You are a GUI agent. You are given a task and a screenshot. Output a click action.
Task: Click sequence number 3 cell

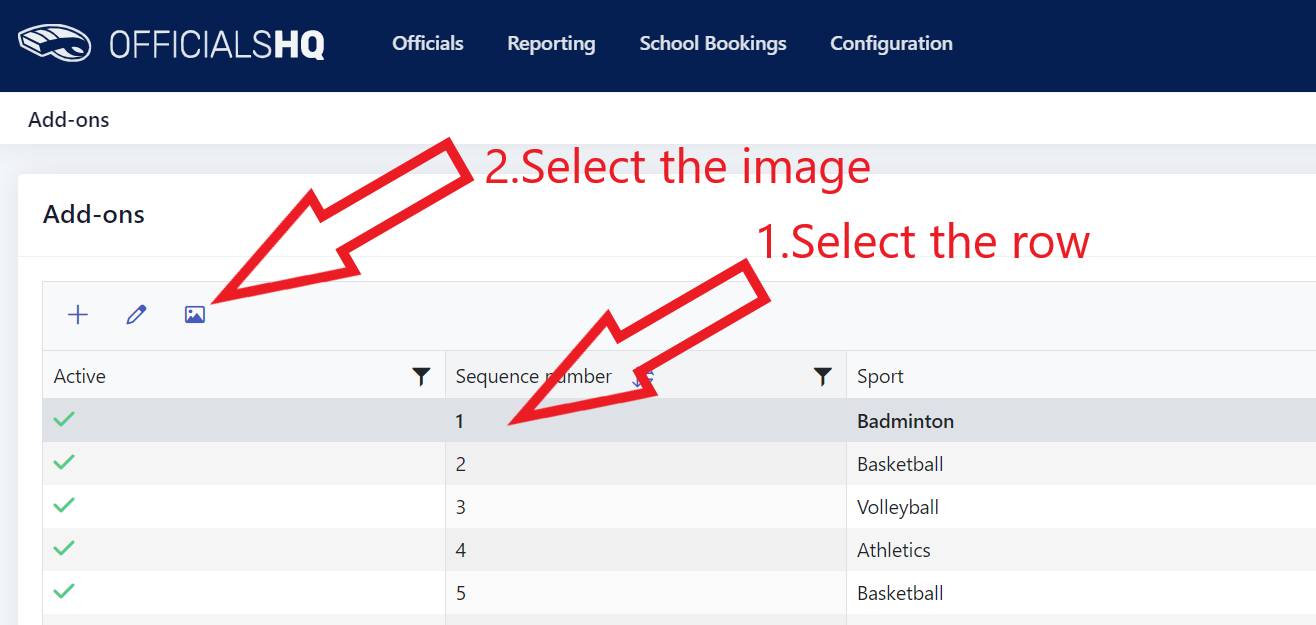coord(646,507)
